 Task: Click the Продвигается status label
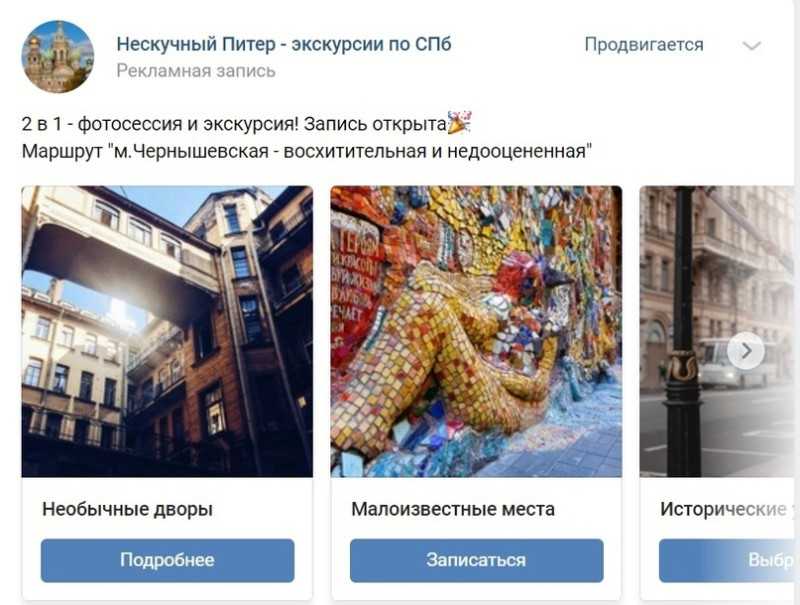644,45
